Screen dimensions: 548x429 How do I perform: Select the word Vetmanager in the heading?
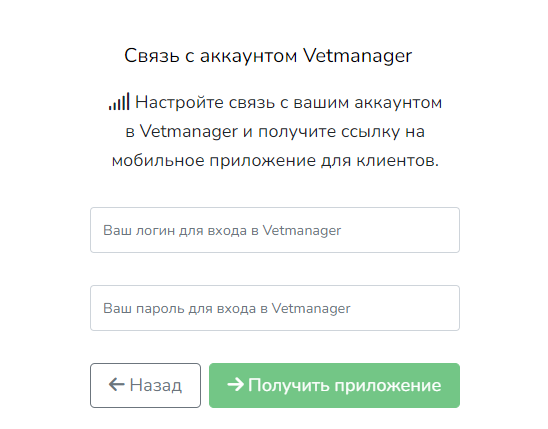pyautogui.click(x=358, y=56)
